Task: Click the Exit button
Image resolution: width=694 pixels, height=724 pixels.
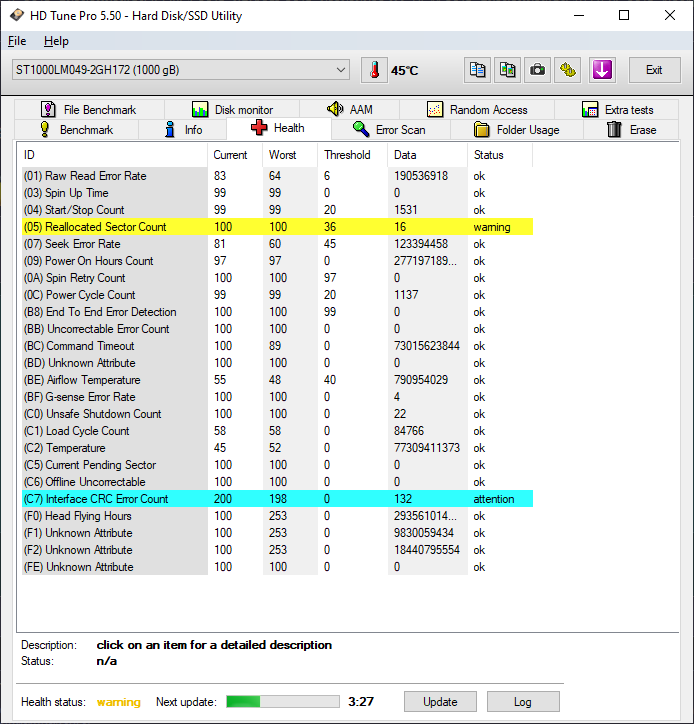Action: click(654, 70)
